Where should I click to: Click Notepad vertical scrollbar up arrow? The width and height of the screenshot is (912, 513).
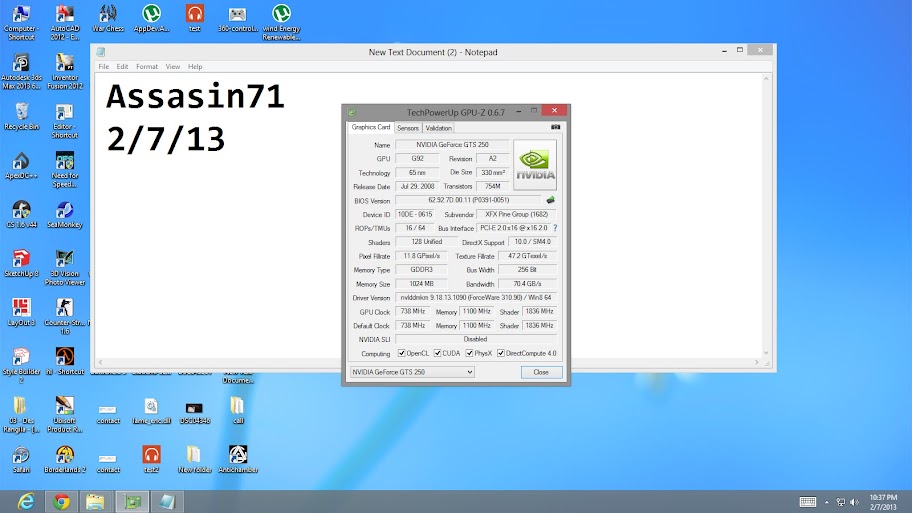[x=766, y=79]
